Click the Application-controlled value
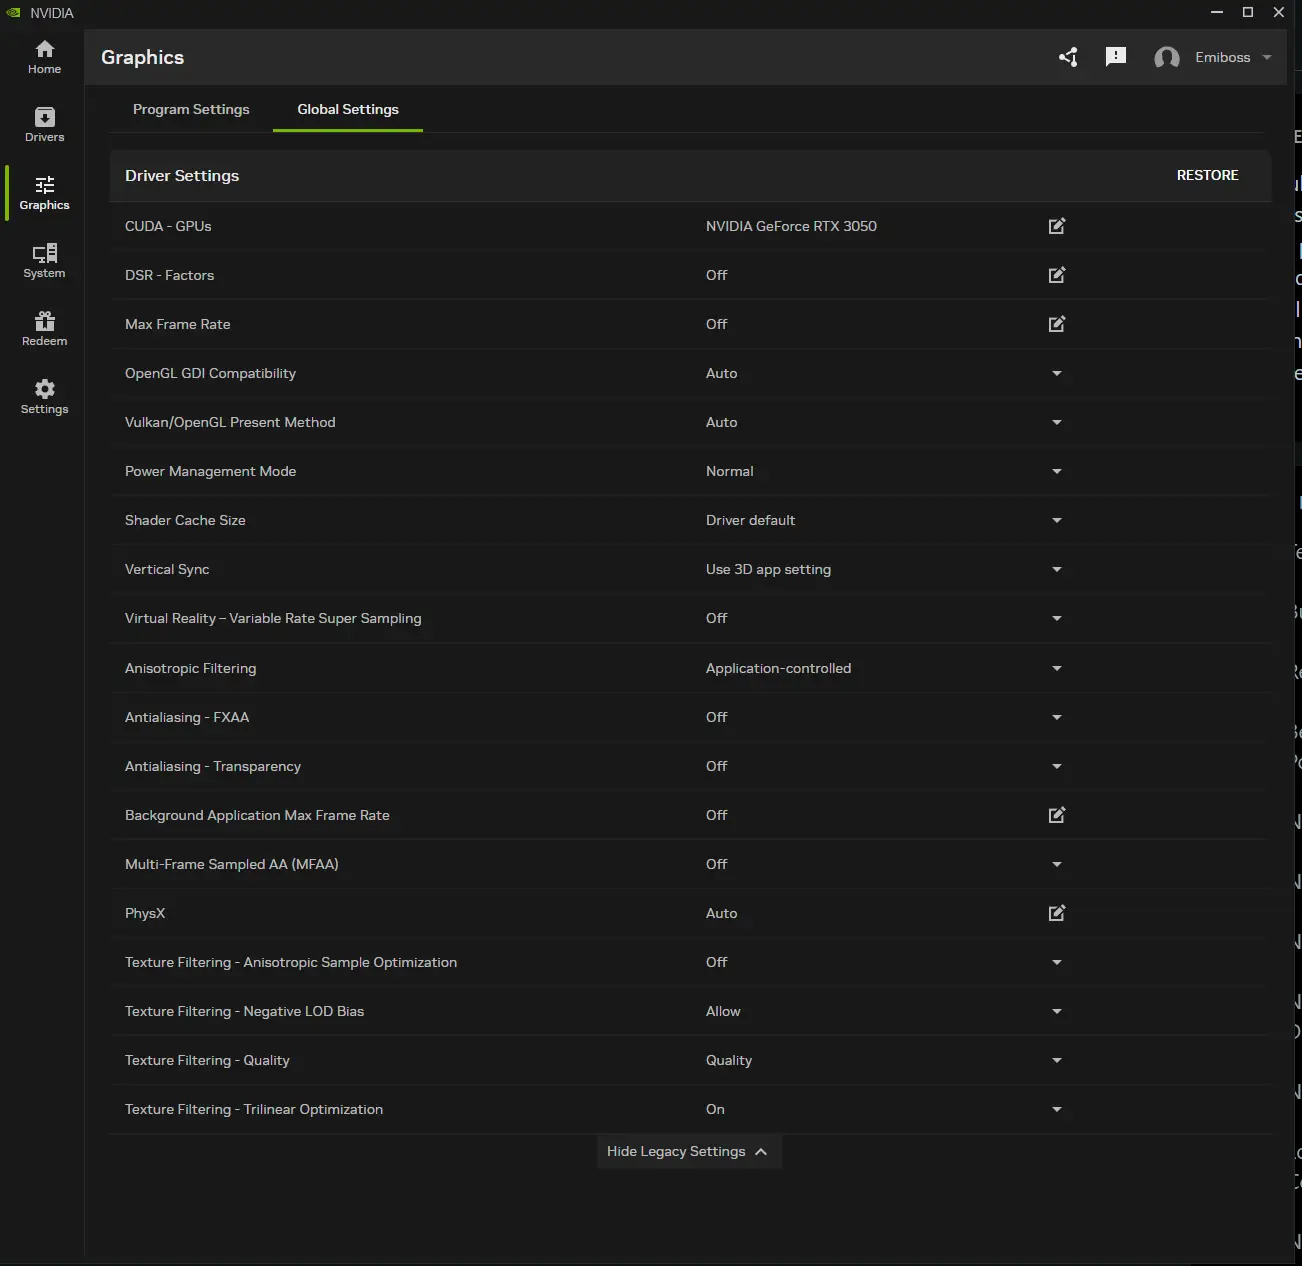The height and width of the screenshot is (1266, 1302). 778,668
